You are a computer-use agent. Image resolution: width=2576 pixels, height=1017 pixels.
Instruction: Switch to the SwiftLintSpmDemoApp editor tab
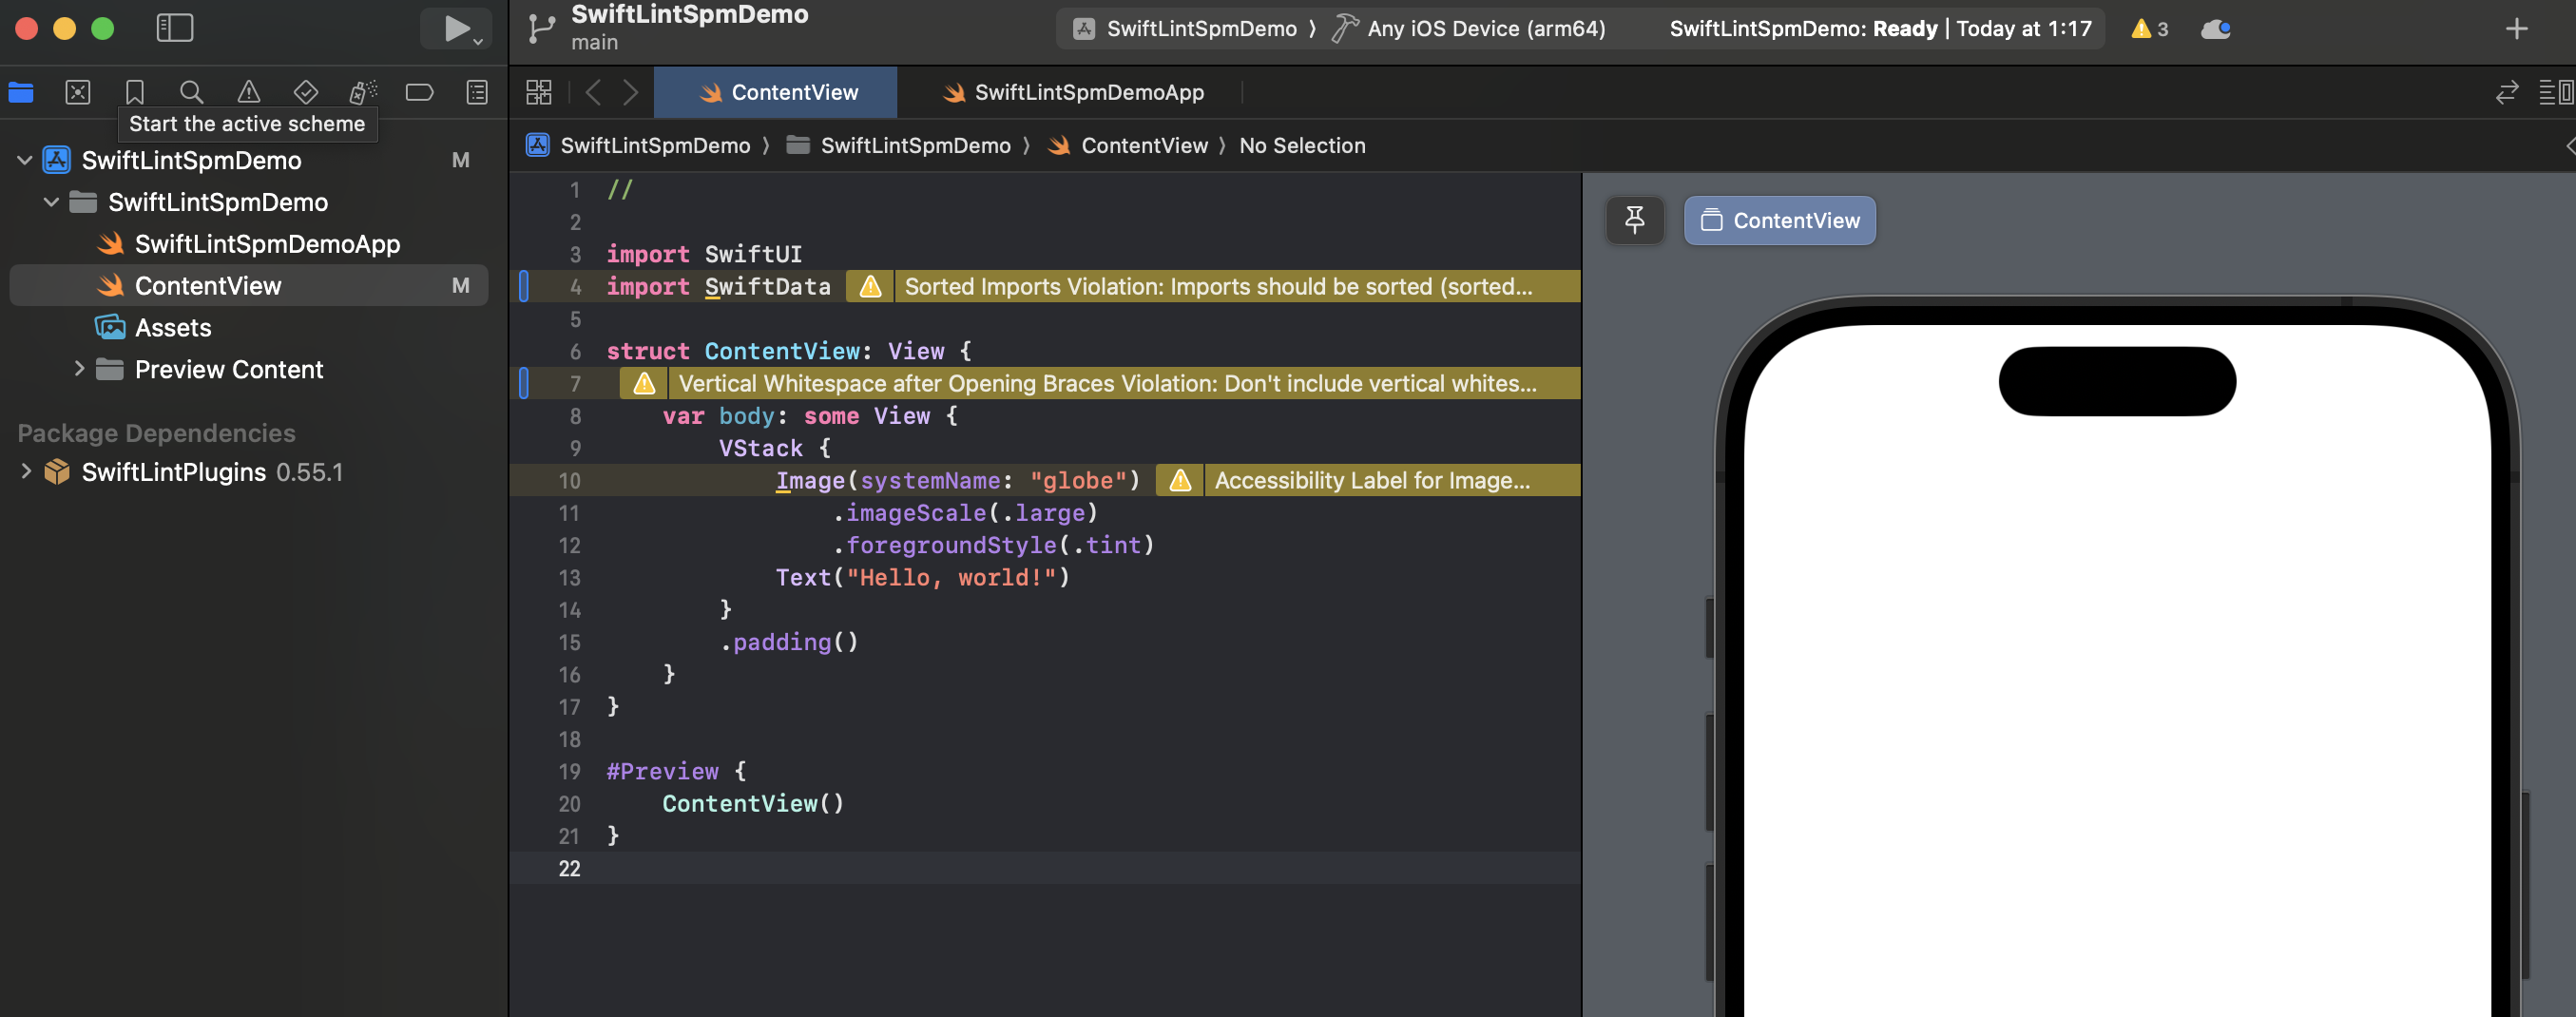tap(1072, 93)
